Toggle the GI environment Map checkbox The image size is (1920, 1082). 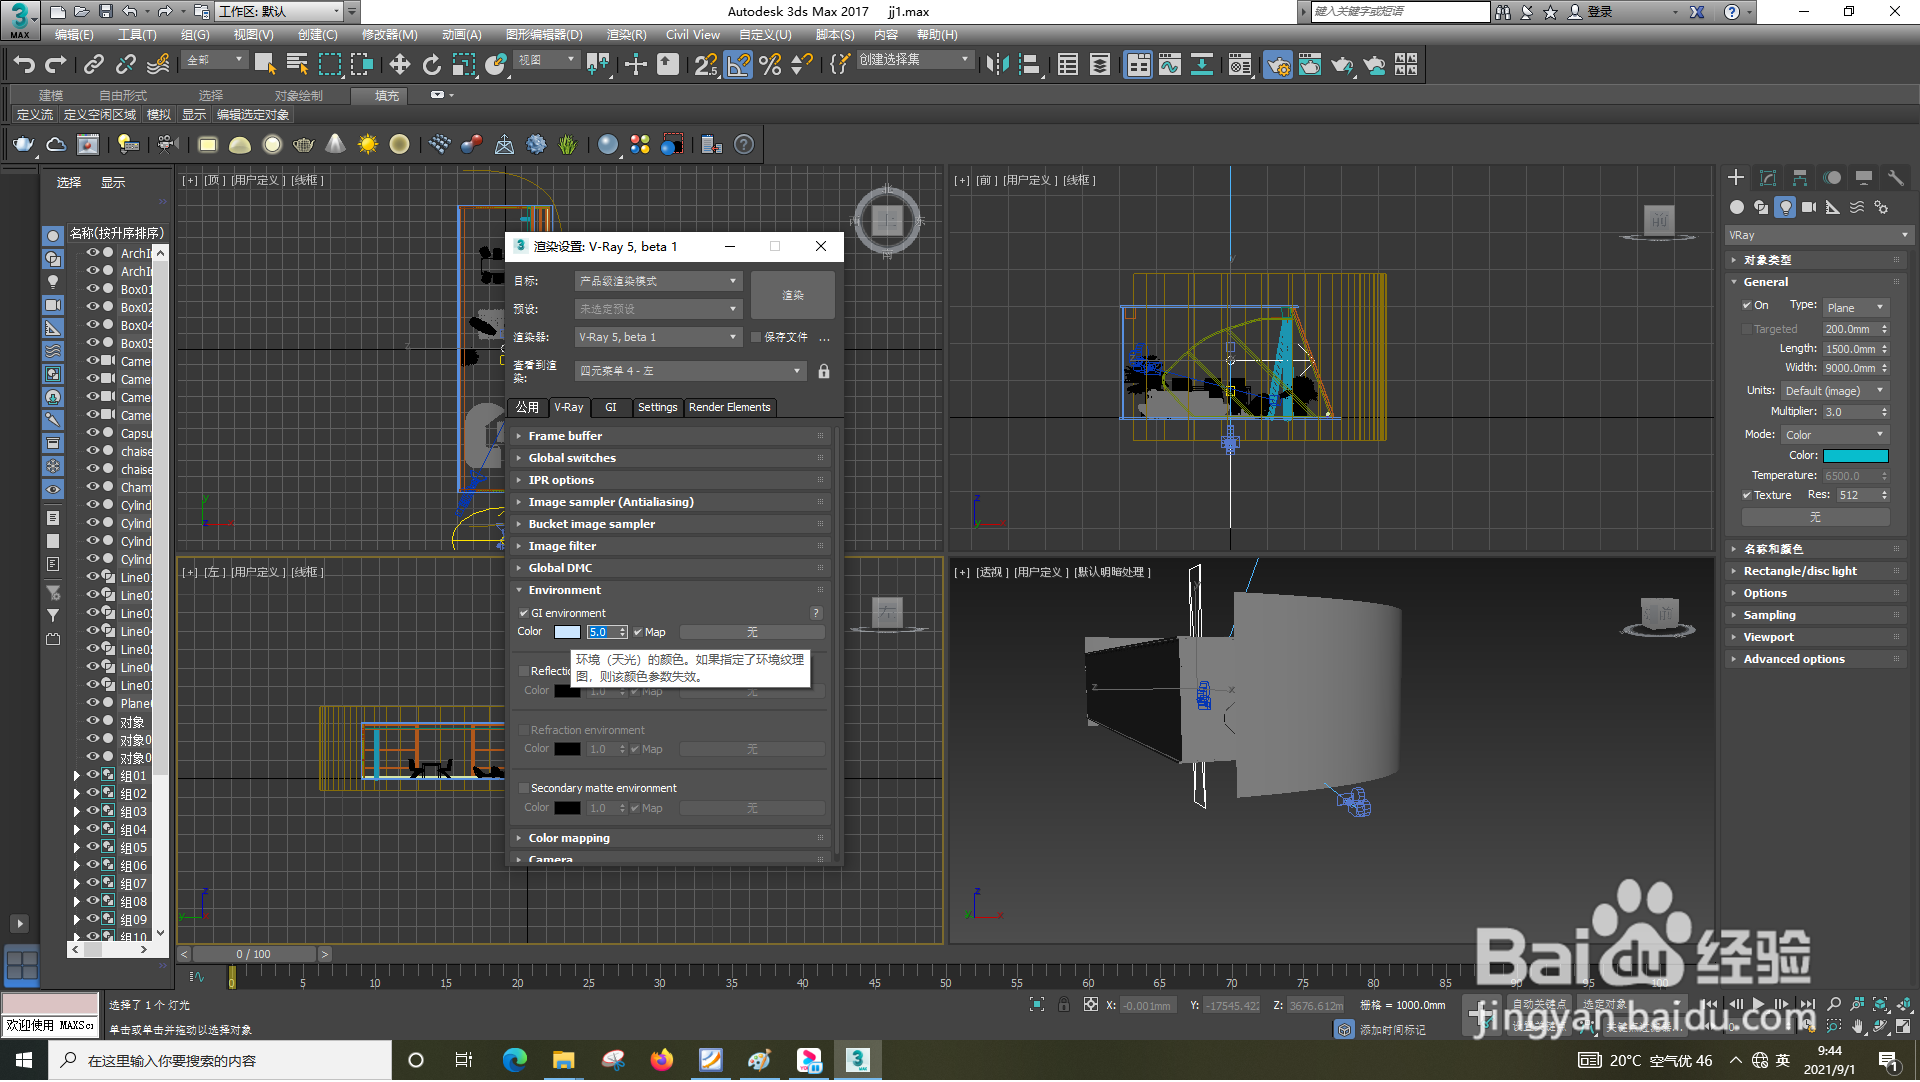[x=638, y=632]
